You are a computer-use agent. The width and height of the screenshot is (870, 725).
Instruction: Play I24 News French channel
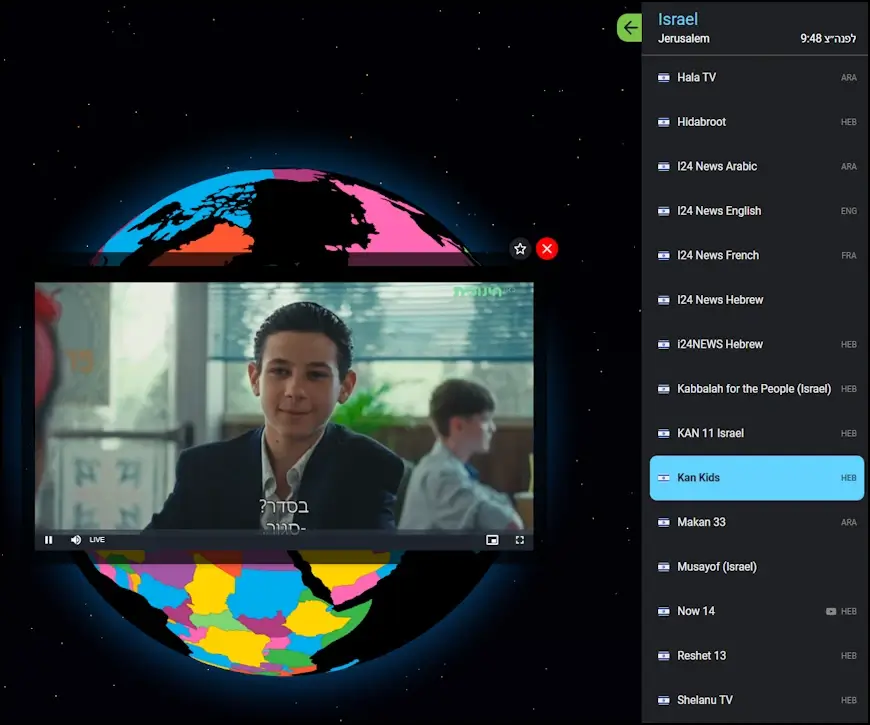pos(718,255)
